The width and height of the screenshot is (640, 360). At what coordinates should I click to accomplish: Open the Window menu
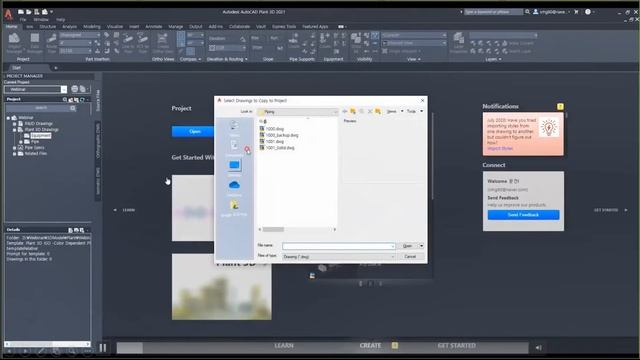click(x=41, y=20)
